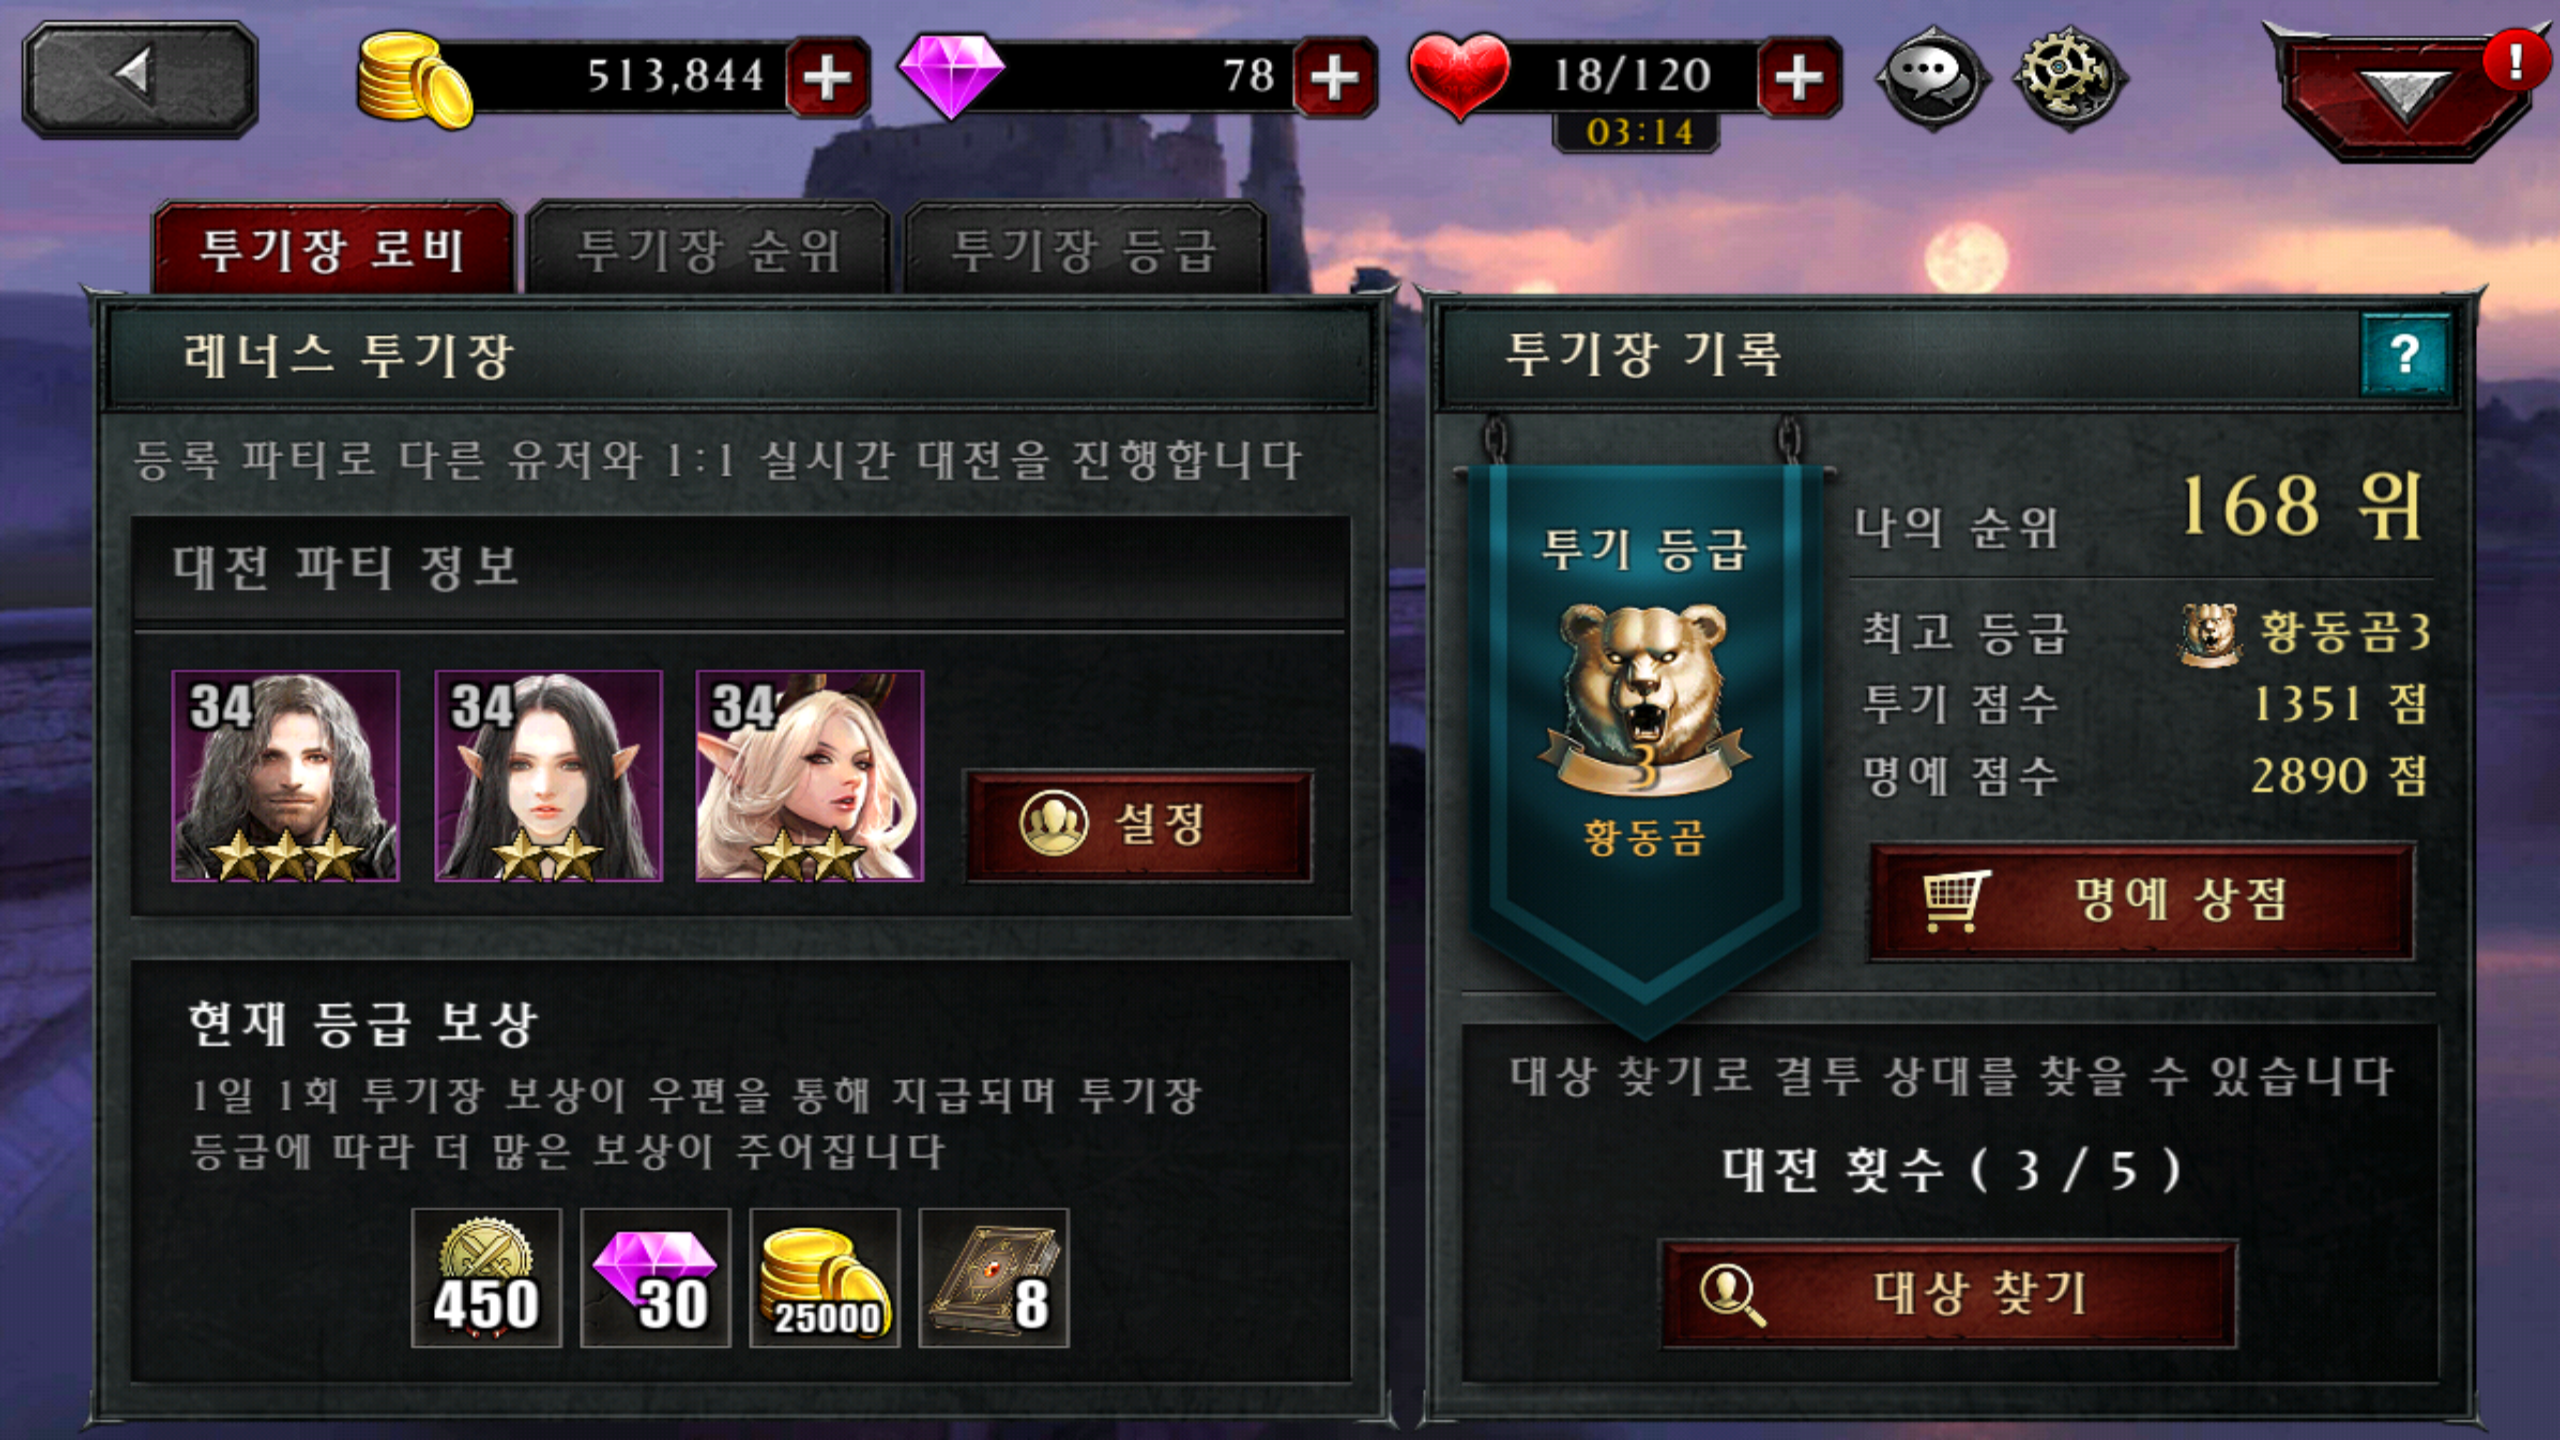The height and width of the screenshot is (1440, 2560).
Task: Tap the back arrow button
Action: tap(140, 78)
